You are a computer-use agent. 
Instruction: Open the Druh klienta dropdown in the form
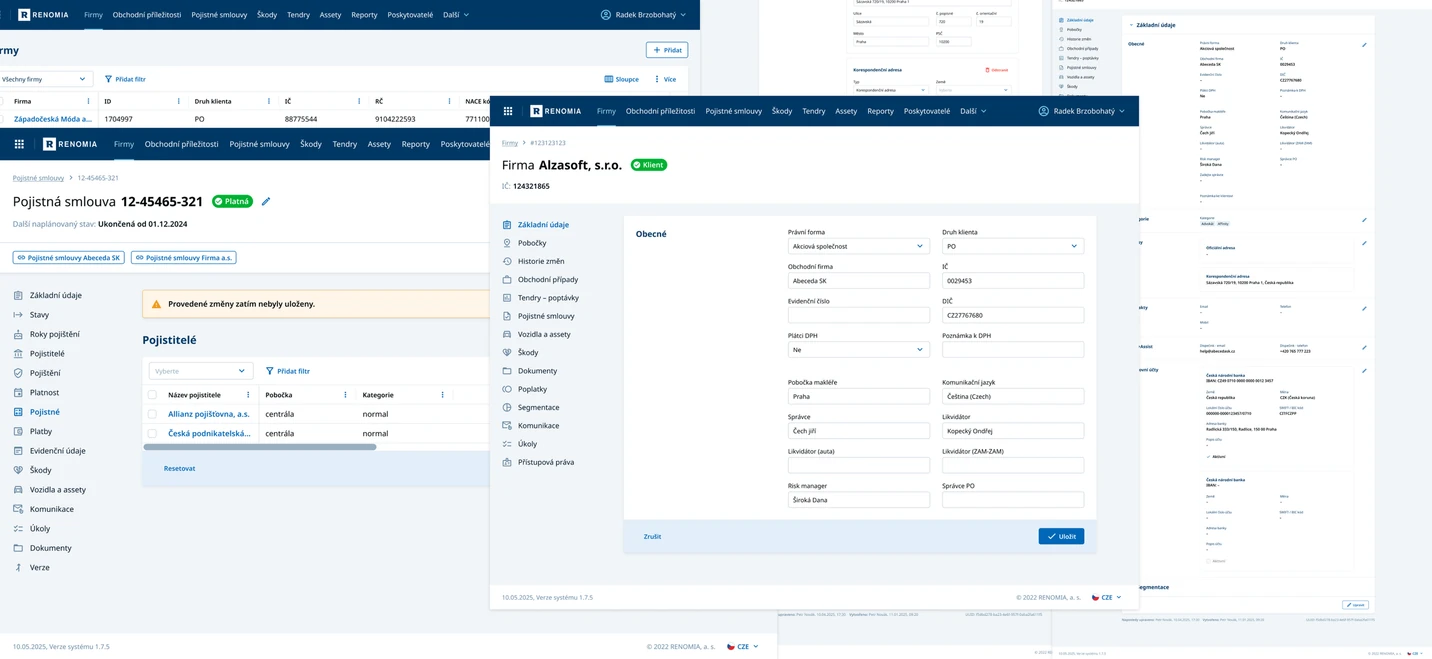[x=1012, y=246]
